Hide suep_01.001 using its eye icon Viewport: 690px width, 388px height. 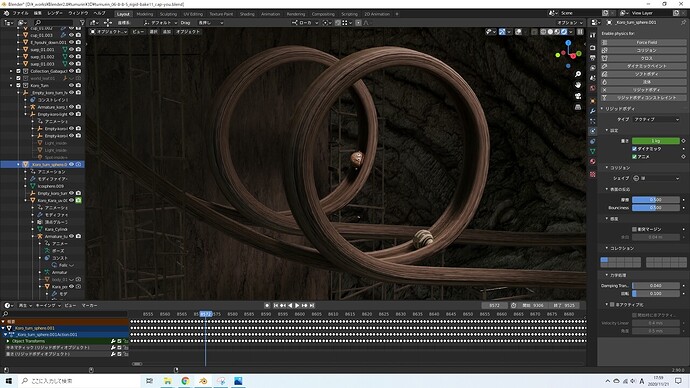point(71,50)
